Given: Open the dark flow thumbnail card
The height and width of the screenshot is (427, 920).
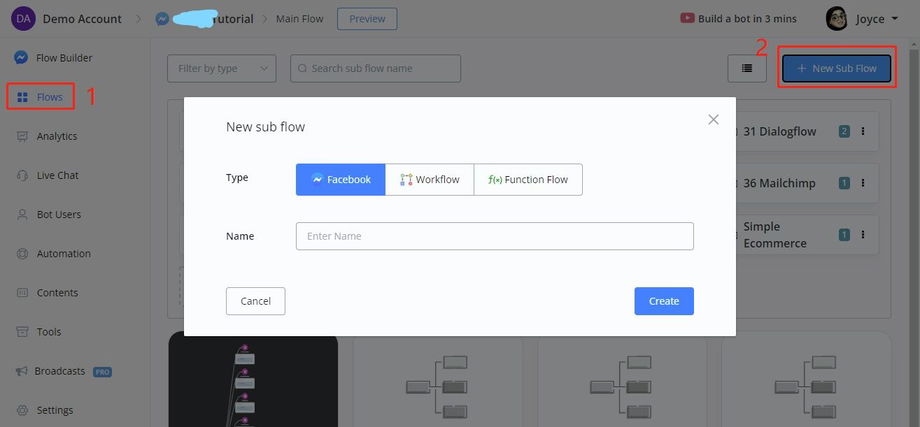Looking at the screenshot, I should (253, 379).
